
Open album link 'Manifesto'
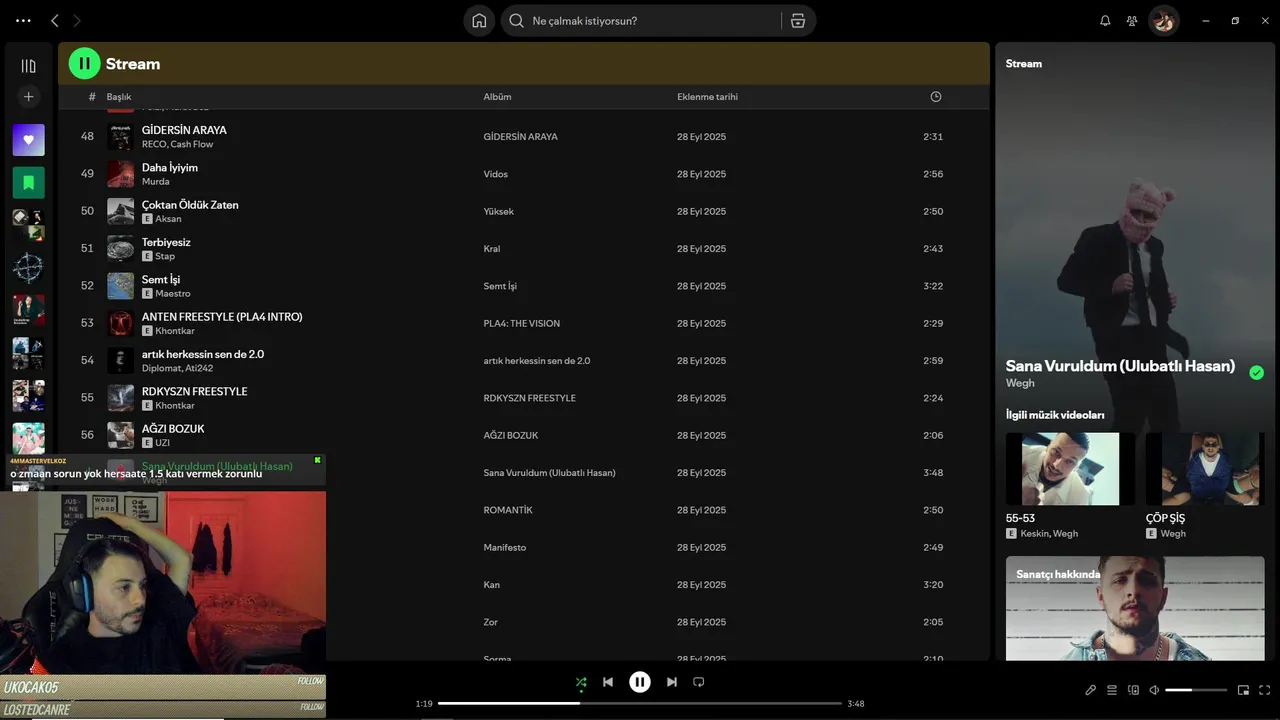[504, 547]
